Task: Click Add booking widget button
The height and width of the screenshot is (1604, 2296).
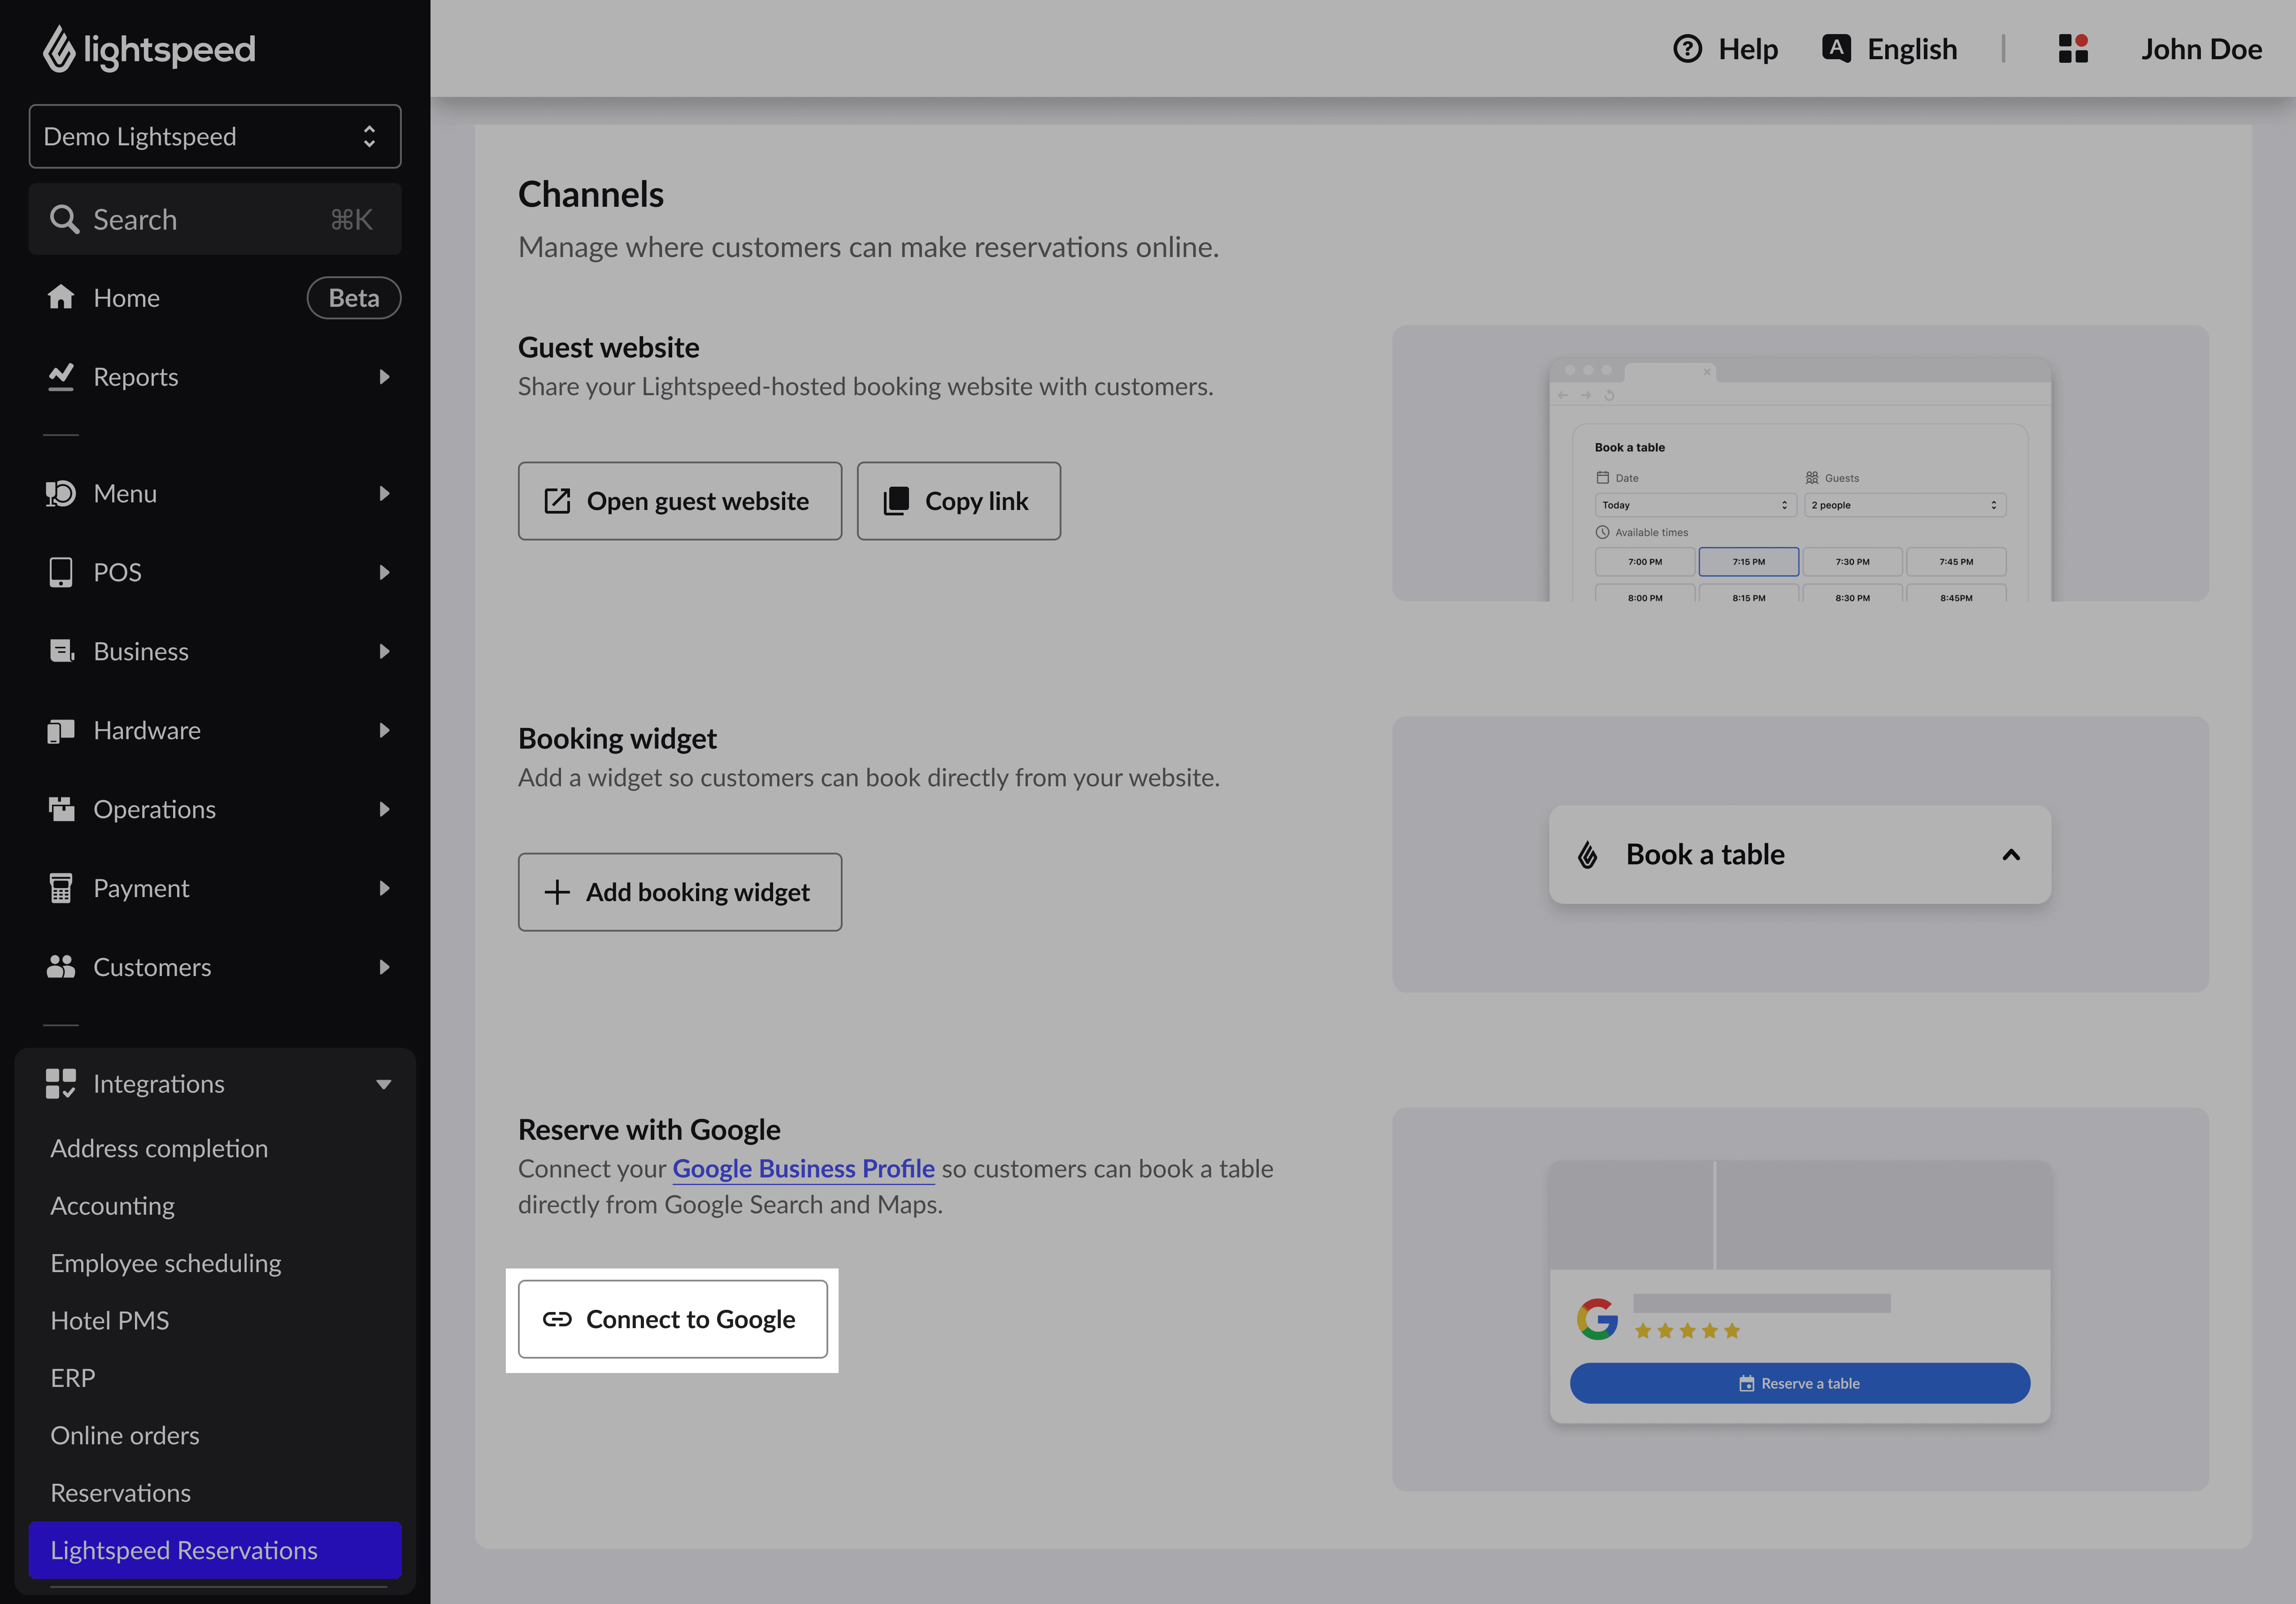Action: point(680,892)
